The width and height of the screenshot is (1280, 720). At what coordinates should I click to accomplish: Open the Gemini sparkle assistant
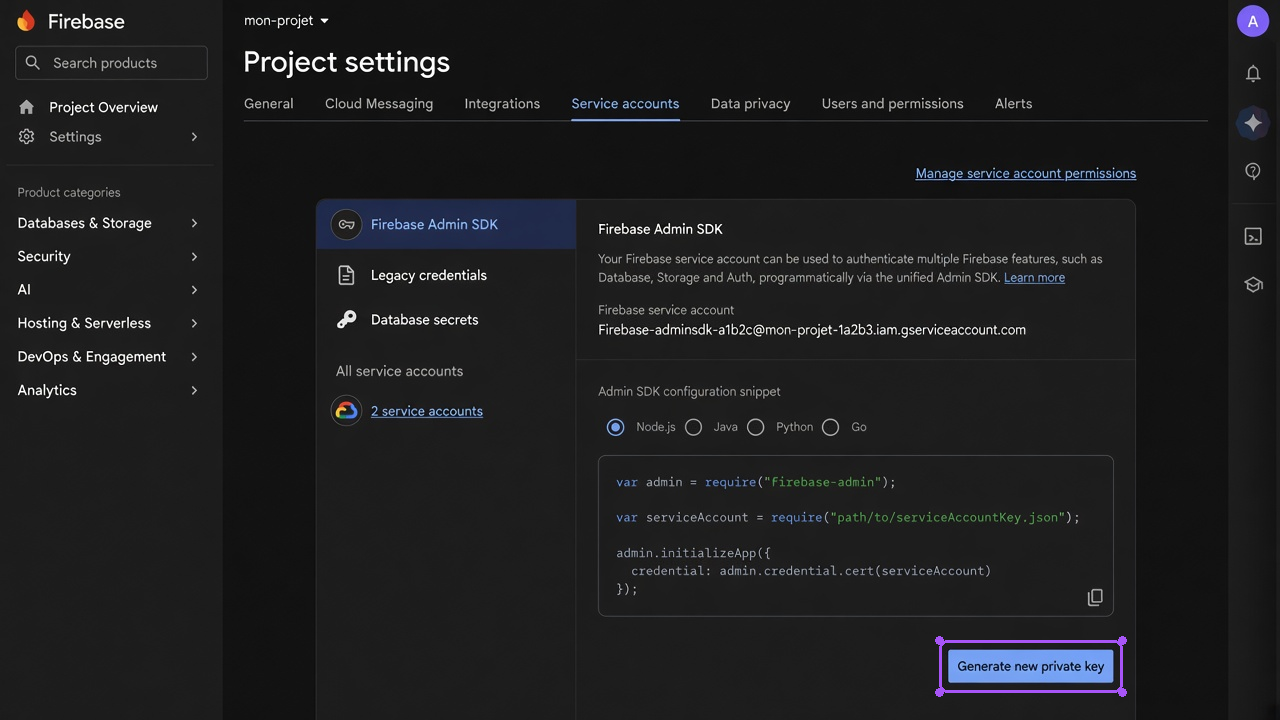(x=1253, y=123)
